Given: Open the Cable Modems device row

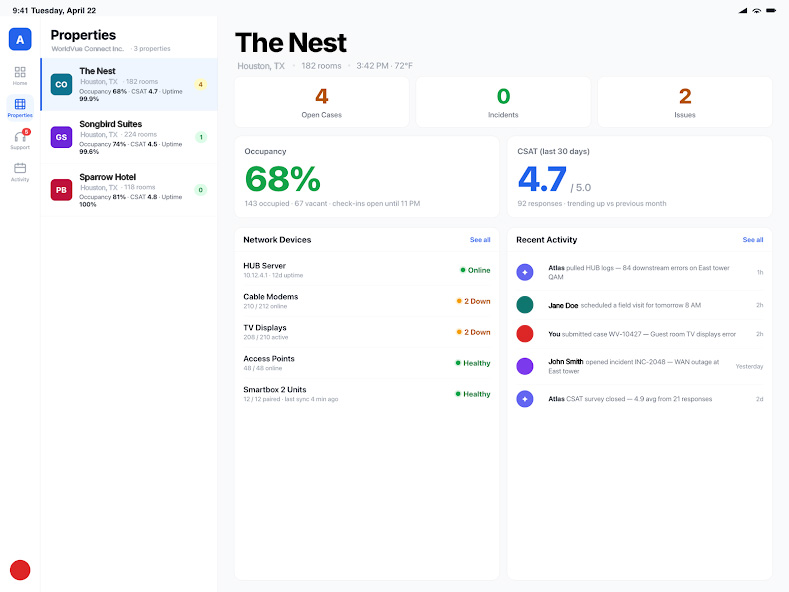Looking at the screenshot, I should [366, 301].
